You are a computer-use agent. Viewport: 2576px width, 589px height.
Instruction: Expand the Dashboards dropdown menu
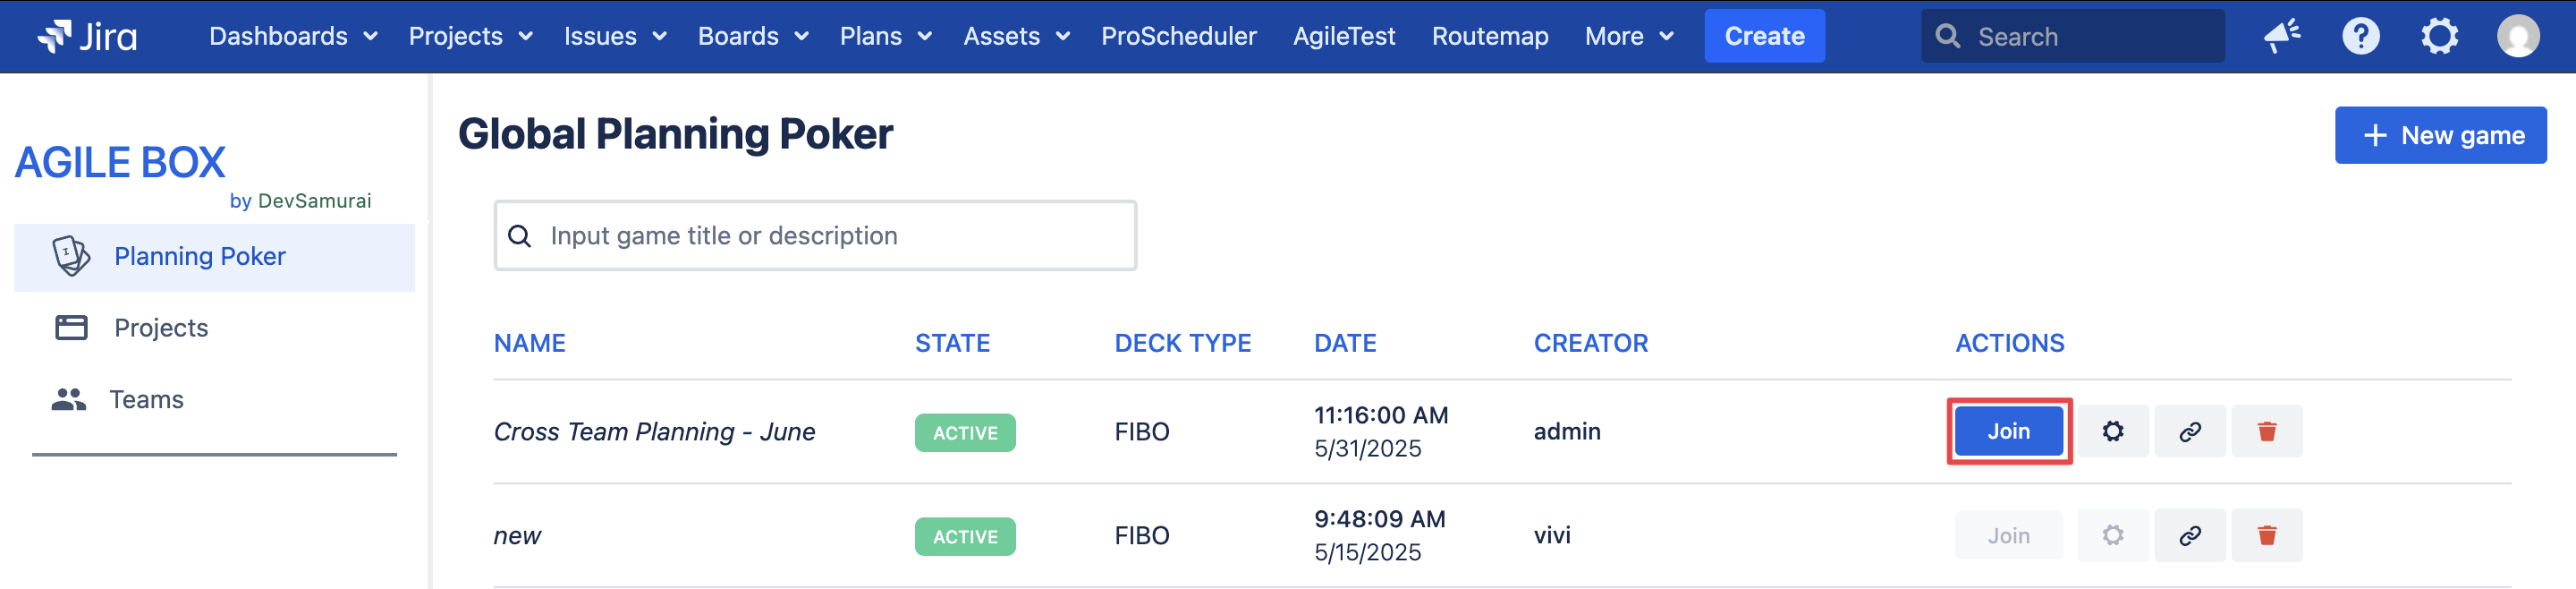[293, 36]
